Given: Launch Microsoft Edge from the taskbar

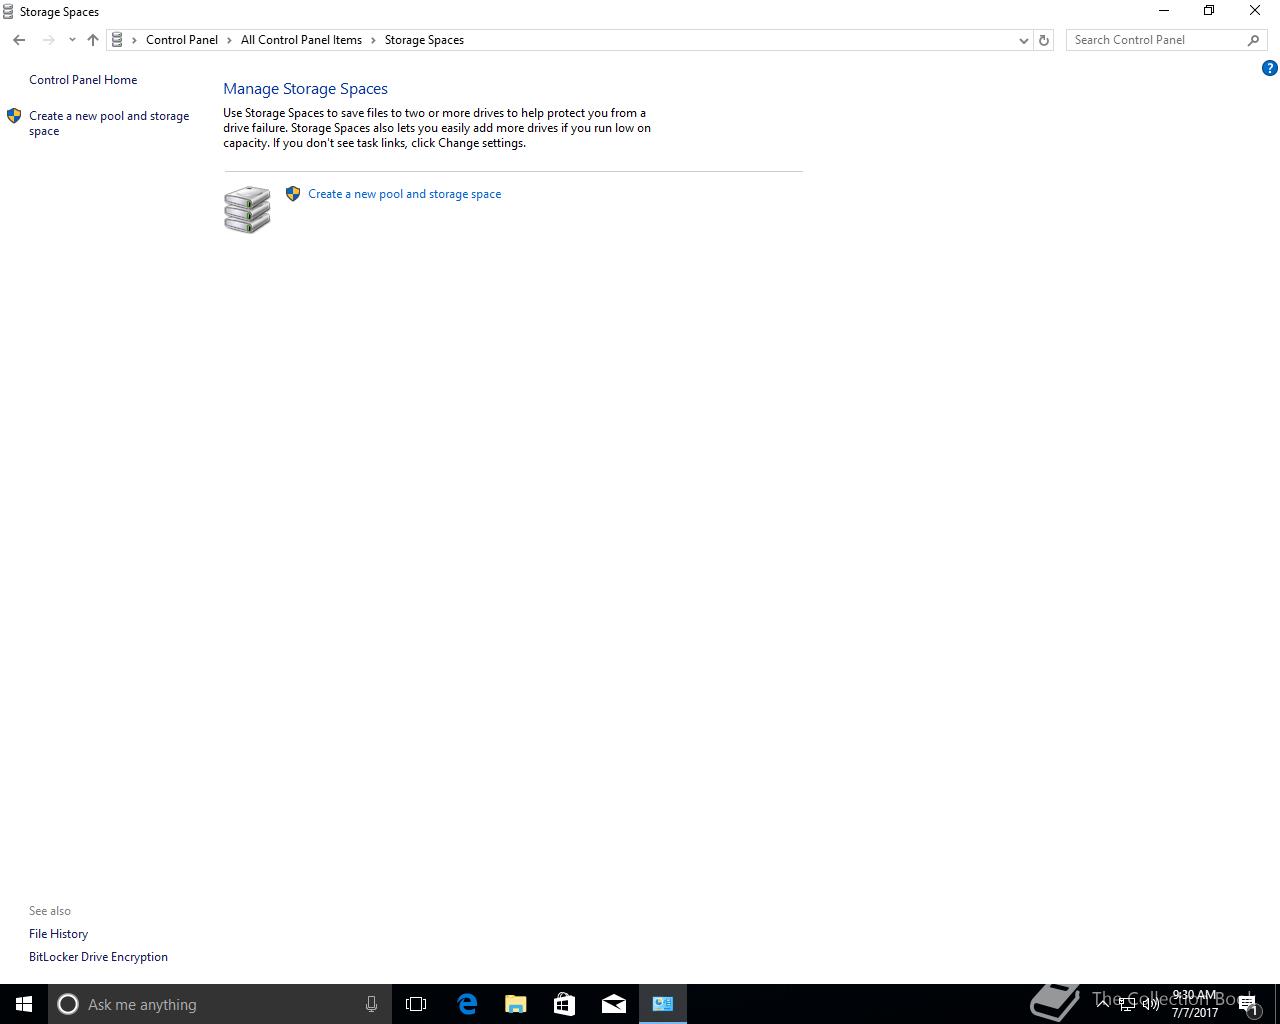Looking at the screenshot, I should [x=467, y=1004].
